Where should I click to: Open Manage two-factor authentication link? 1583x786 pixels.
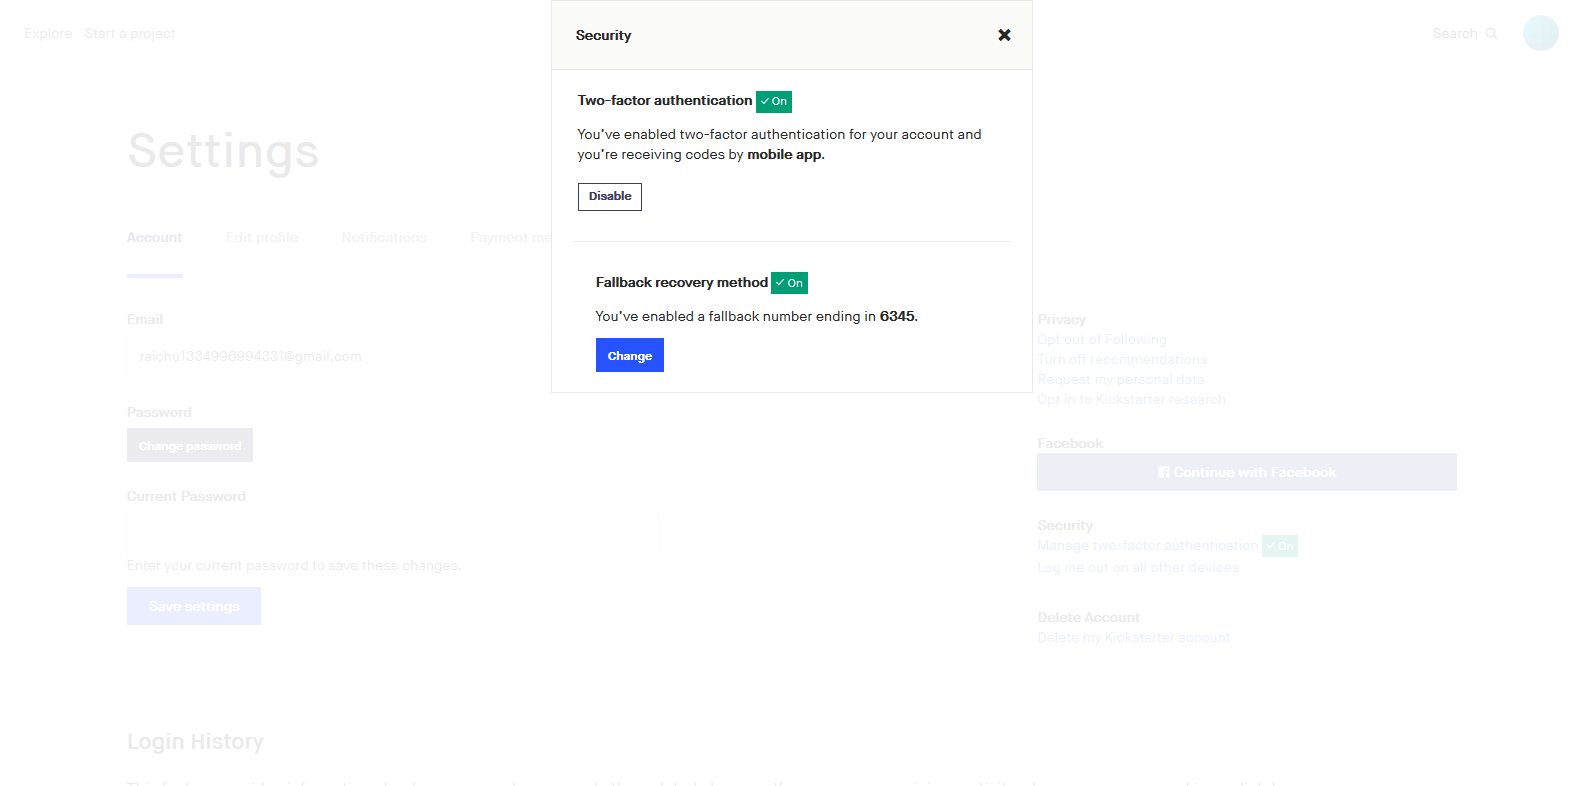[1148, 545]
